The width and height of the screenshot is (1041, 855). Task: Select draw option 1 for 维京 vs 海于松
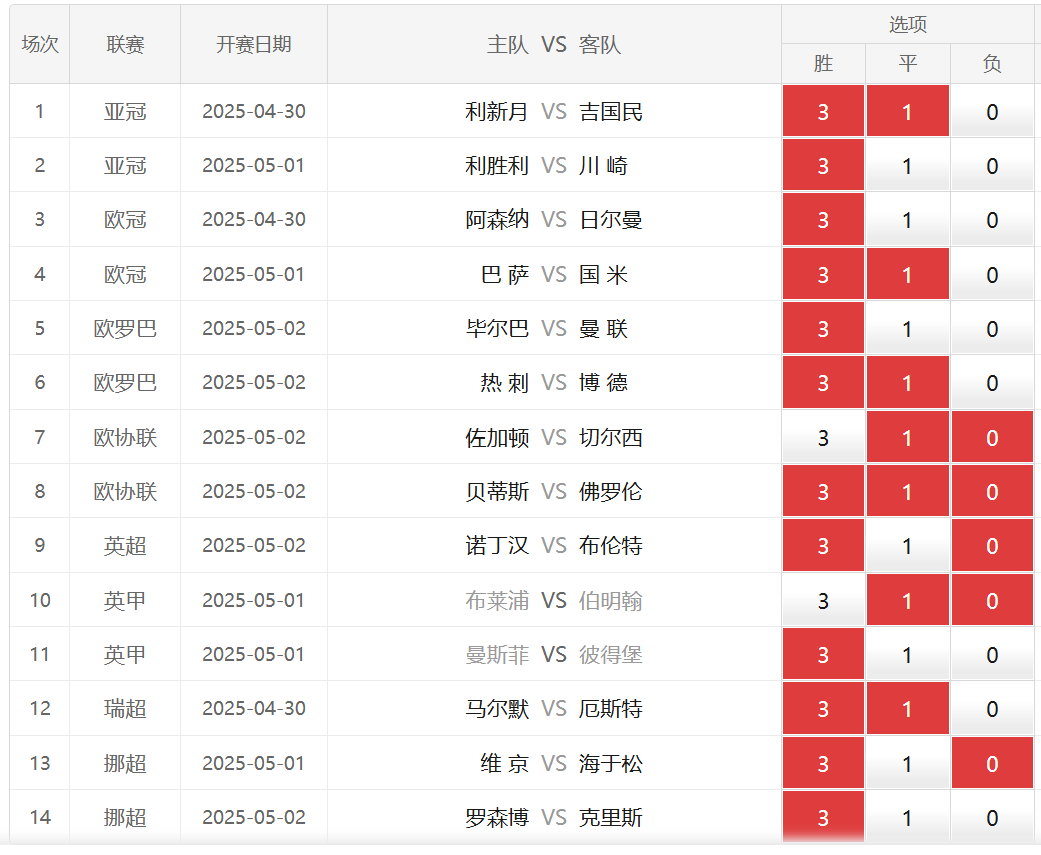(908, 763)
